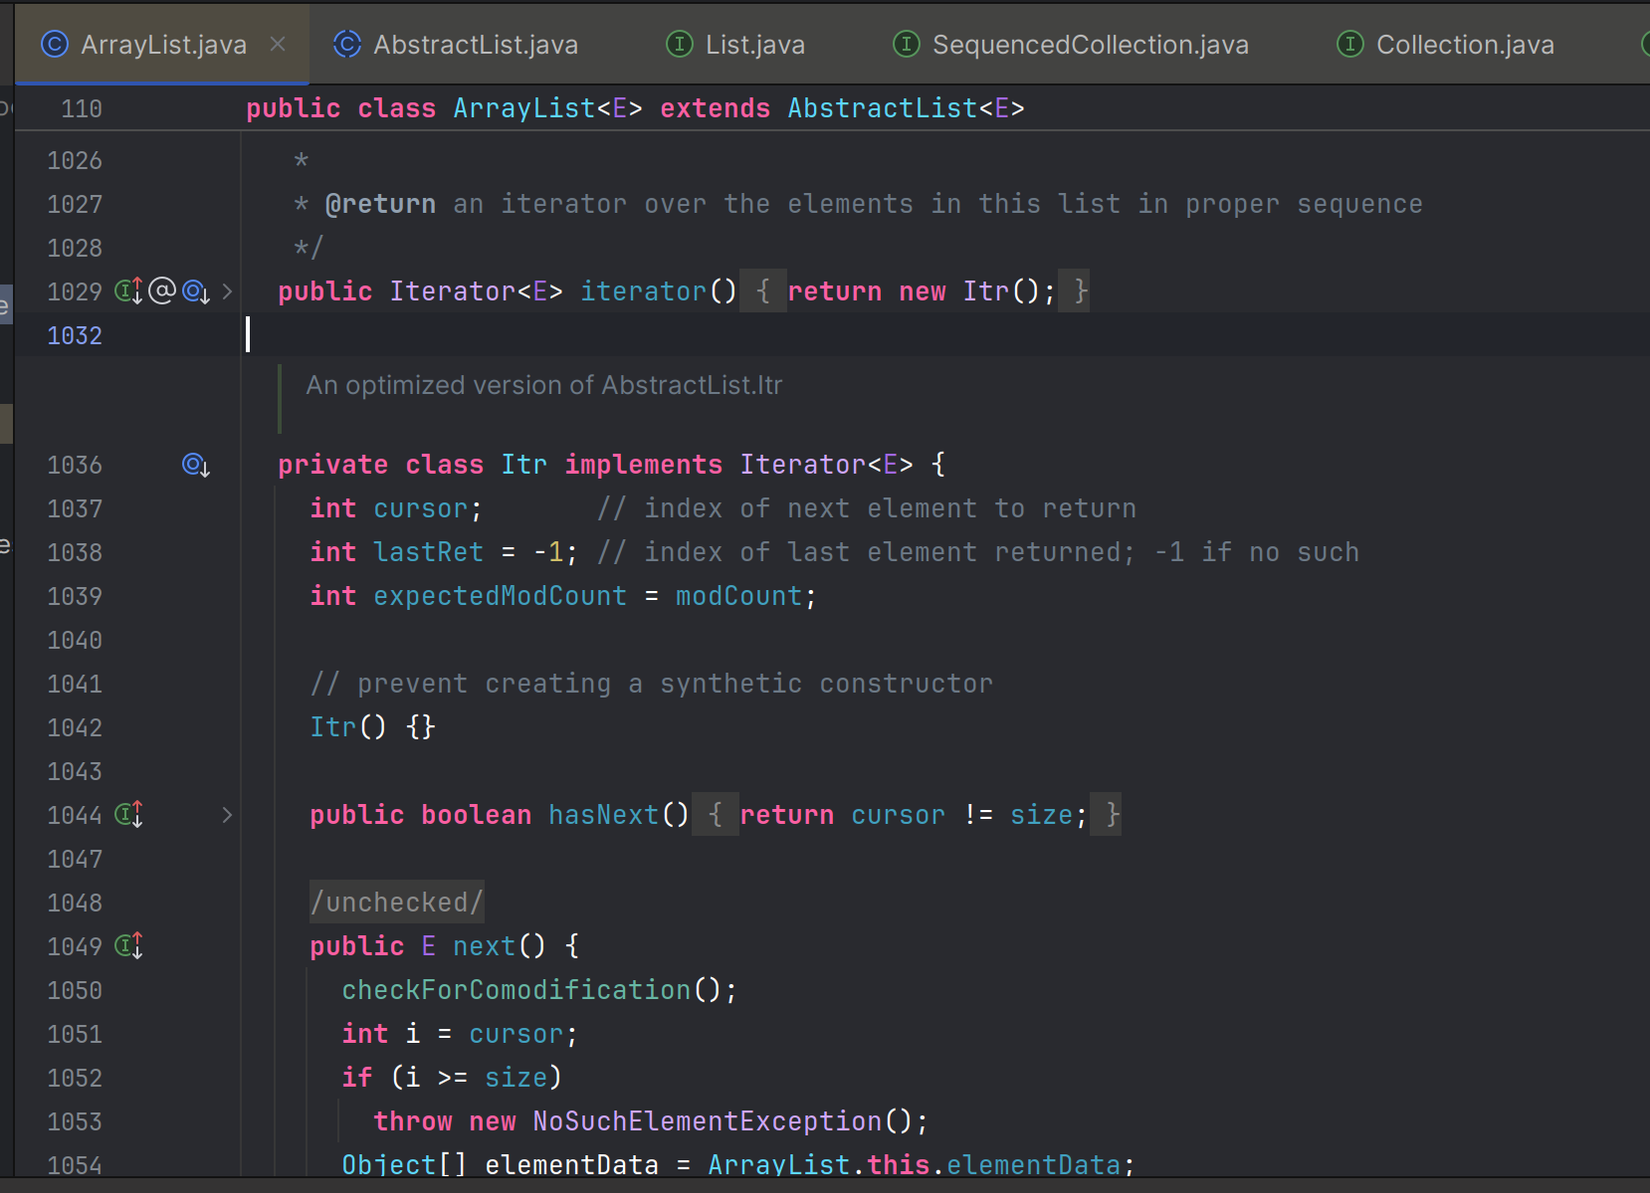Close the ArrayList.java tab
Image resolution: width=1650 pixels, height=1193 pixels.
(277, 44)
